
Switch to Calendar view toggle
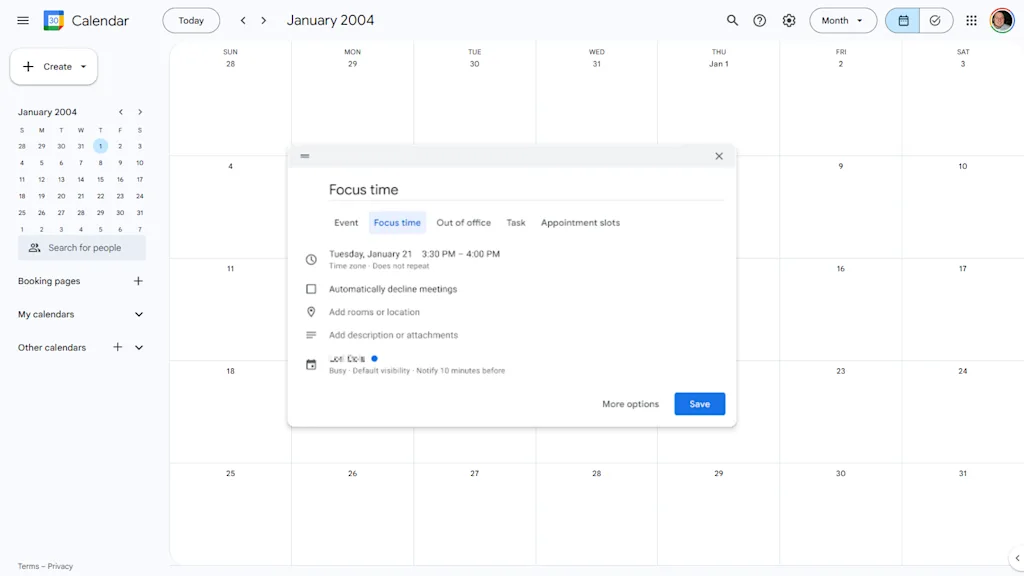coord(903,20)
